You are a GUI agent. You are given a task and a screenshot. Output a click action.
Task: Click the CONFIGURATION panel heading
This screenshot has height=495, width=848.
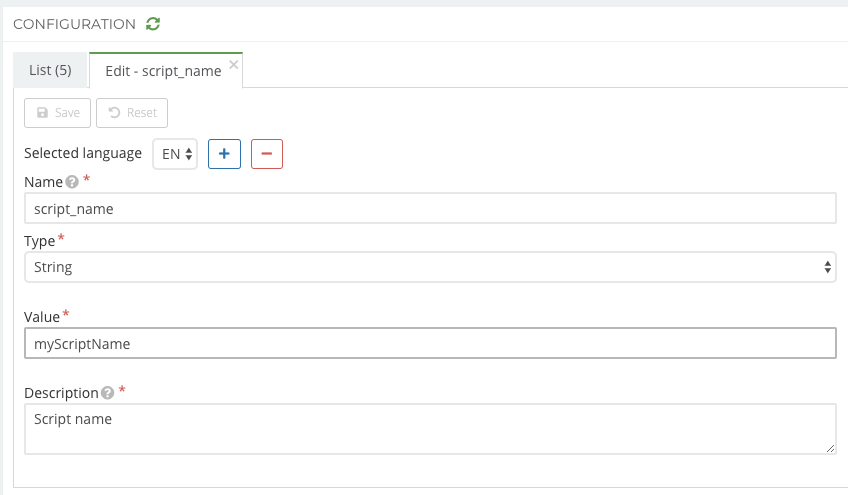[x=74, y=23]
